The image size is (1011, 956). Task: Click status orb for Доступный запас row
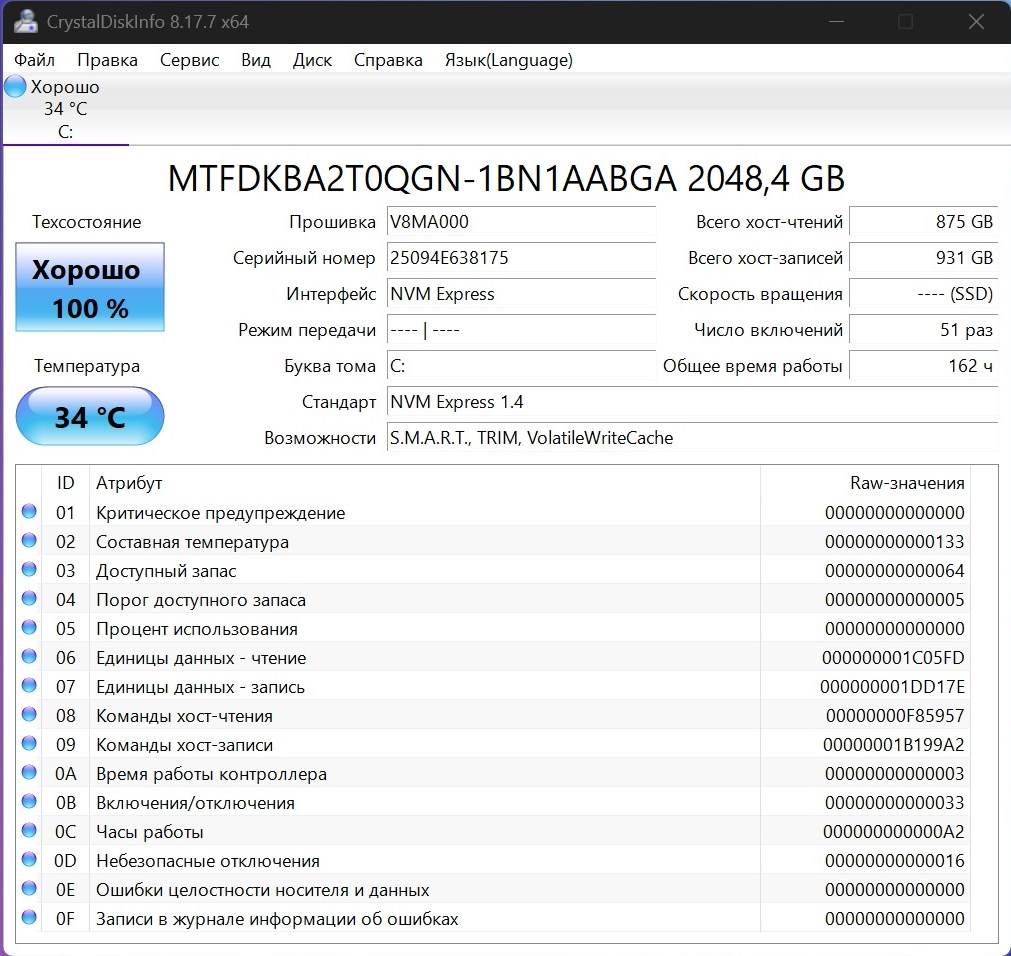[x=29, y=570]
